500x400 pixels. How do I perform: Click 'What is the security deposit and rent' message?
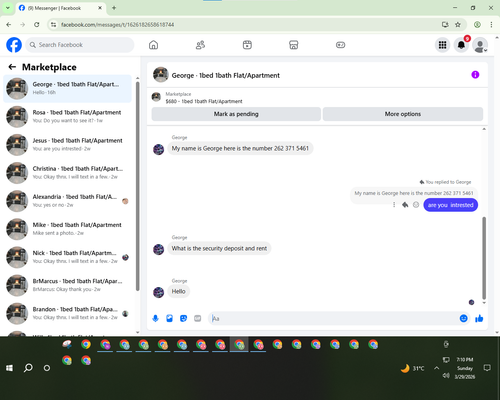click(219, 248)
